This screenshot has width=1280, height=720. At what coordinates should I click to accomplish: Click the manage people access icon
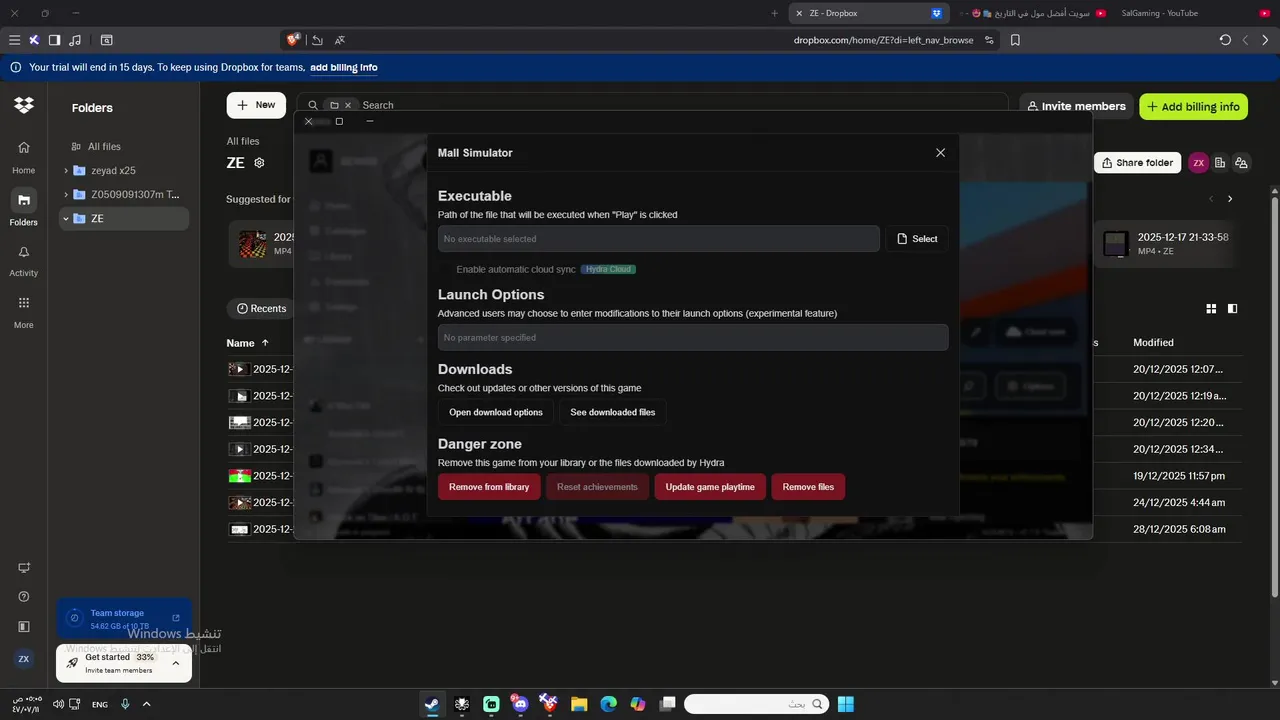pos(1241,163)
